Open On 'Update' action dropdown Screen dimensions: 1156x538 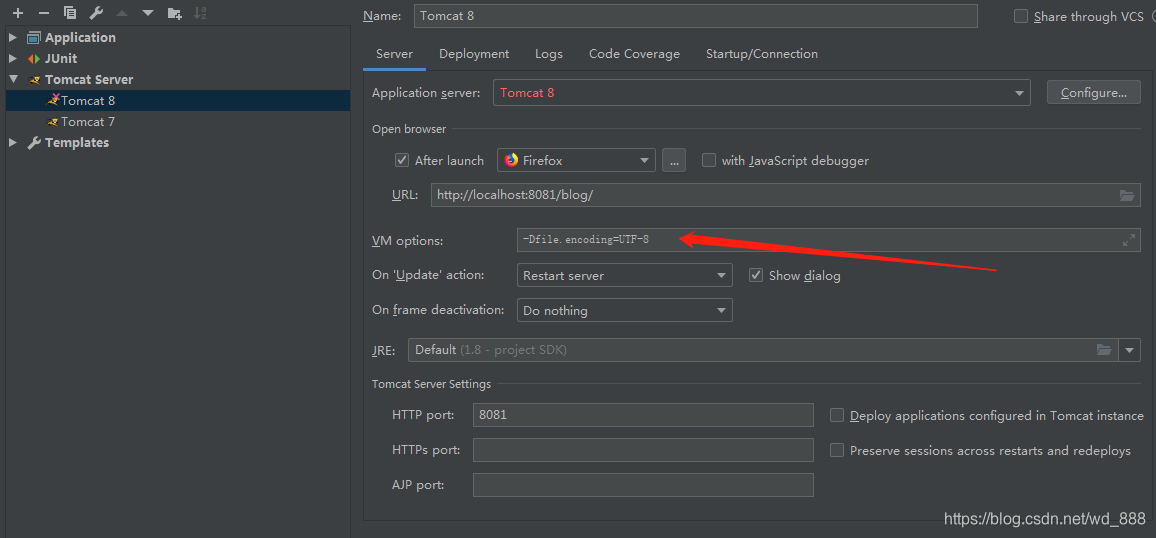624,276
